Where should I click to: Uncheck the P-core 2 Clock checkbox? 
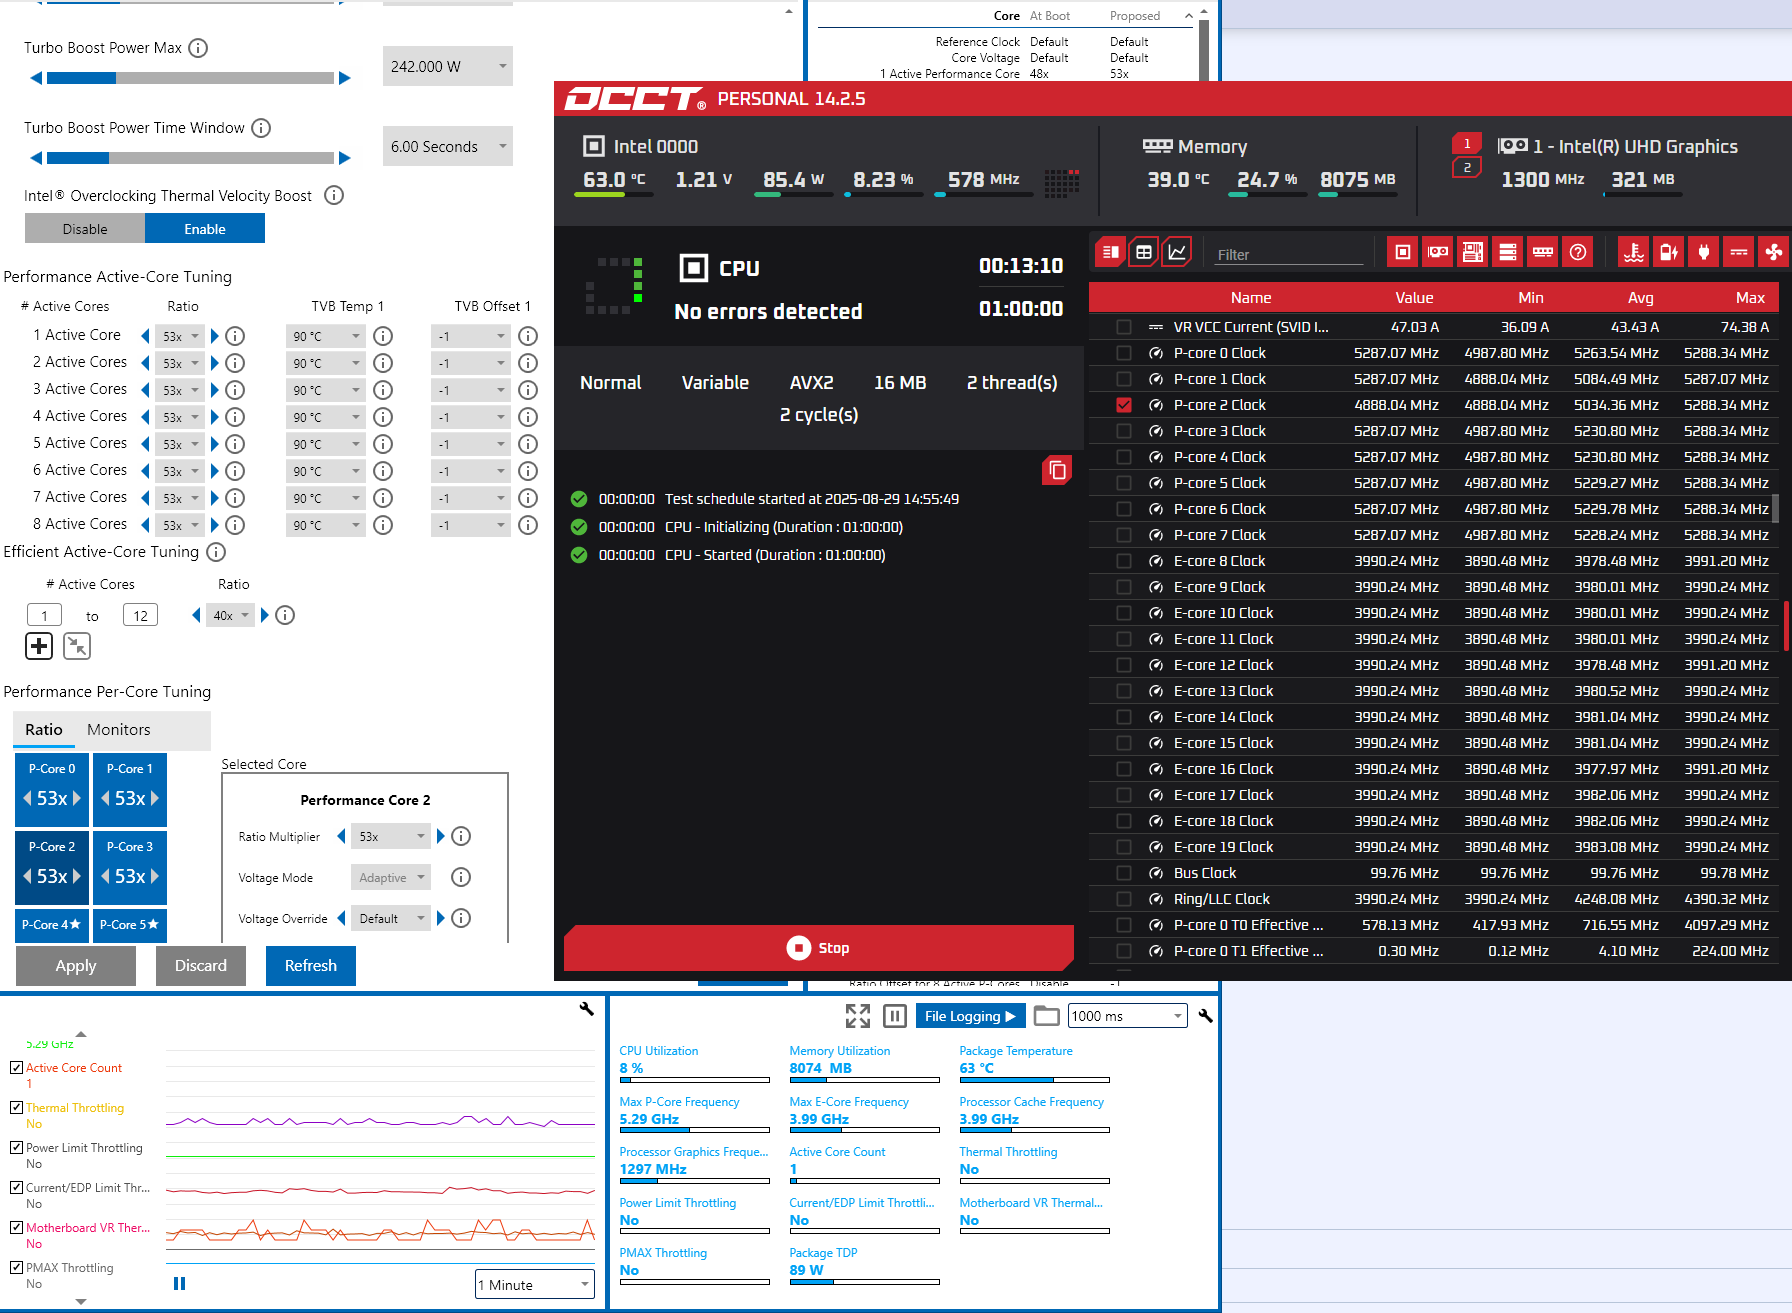click(1124, 405)
